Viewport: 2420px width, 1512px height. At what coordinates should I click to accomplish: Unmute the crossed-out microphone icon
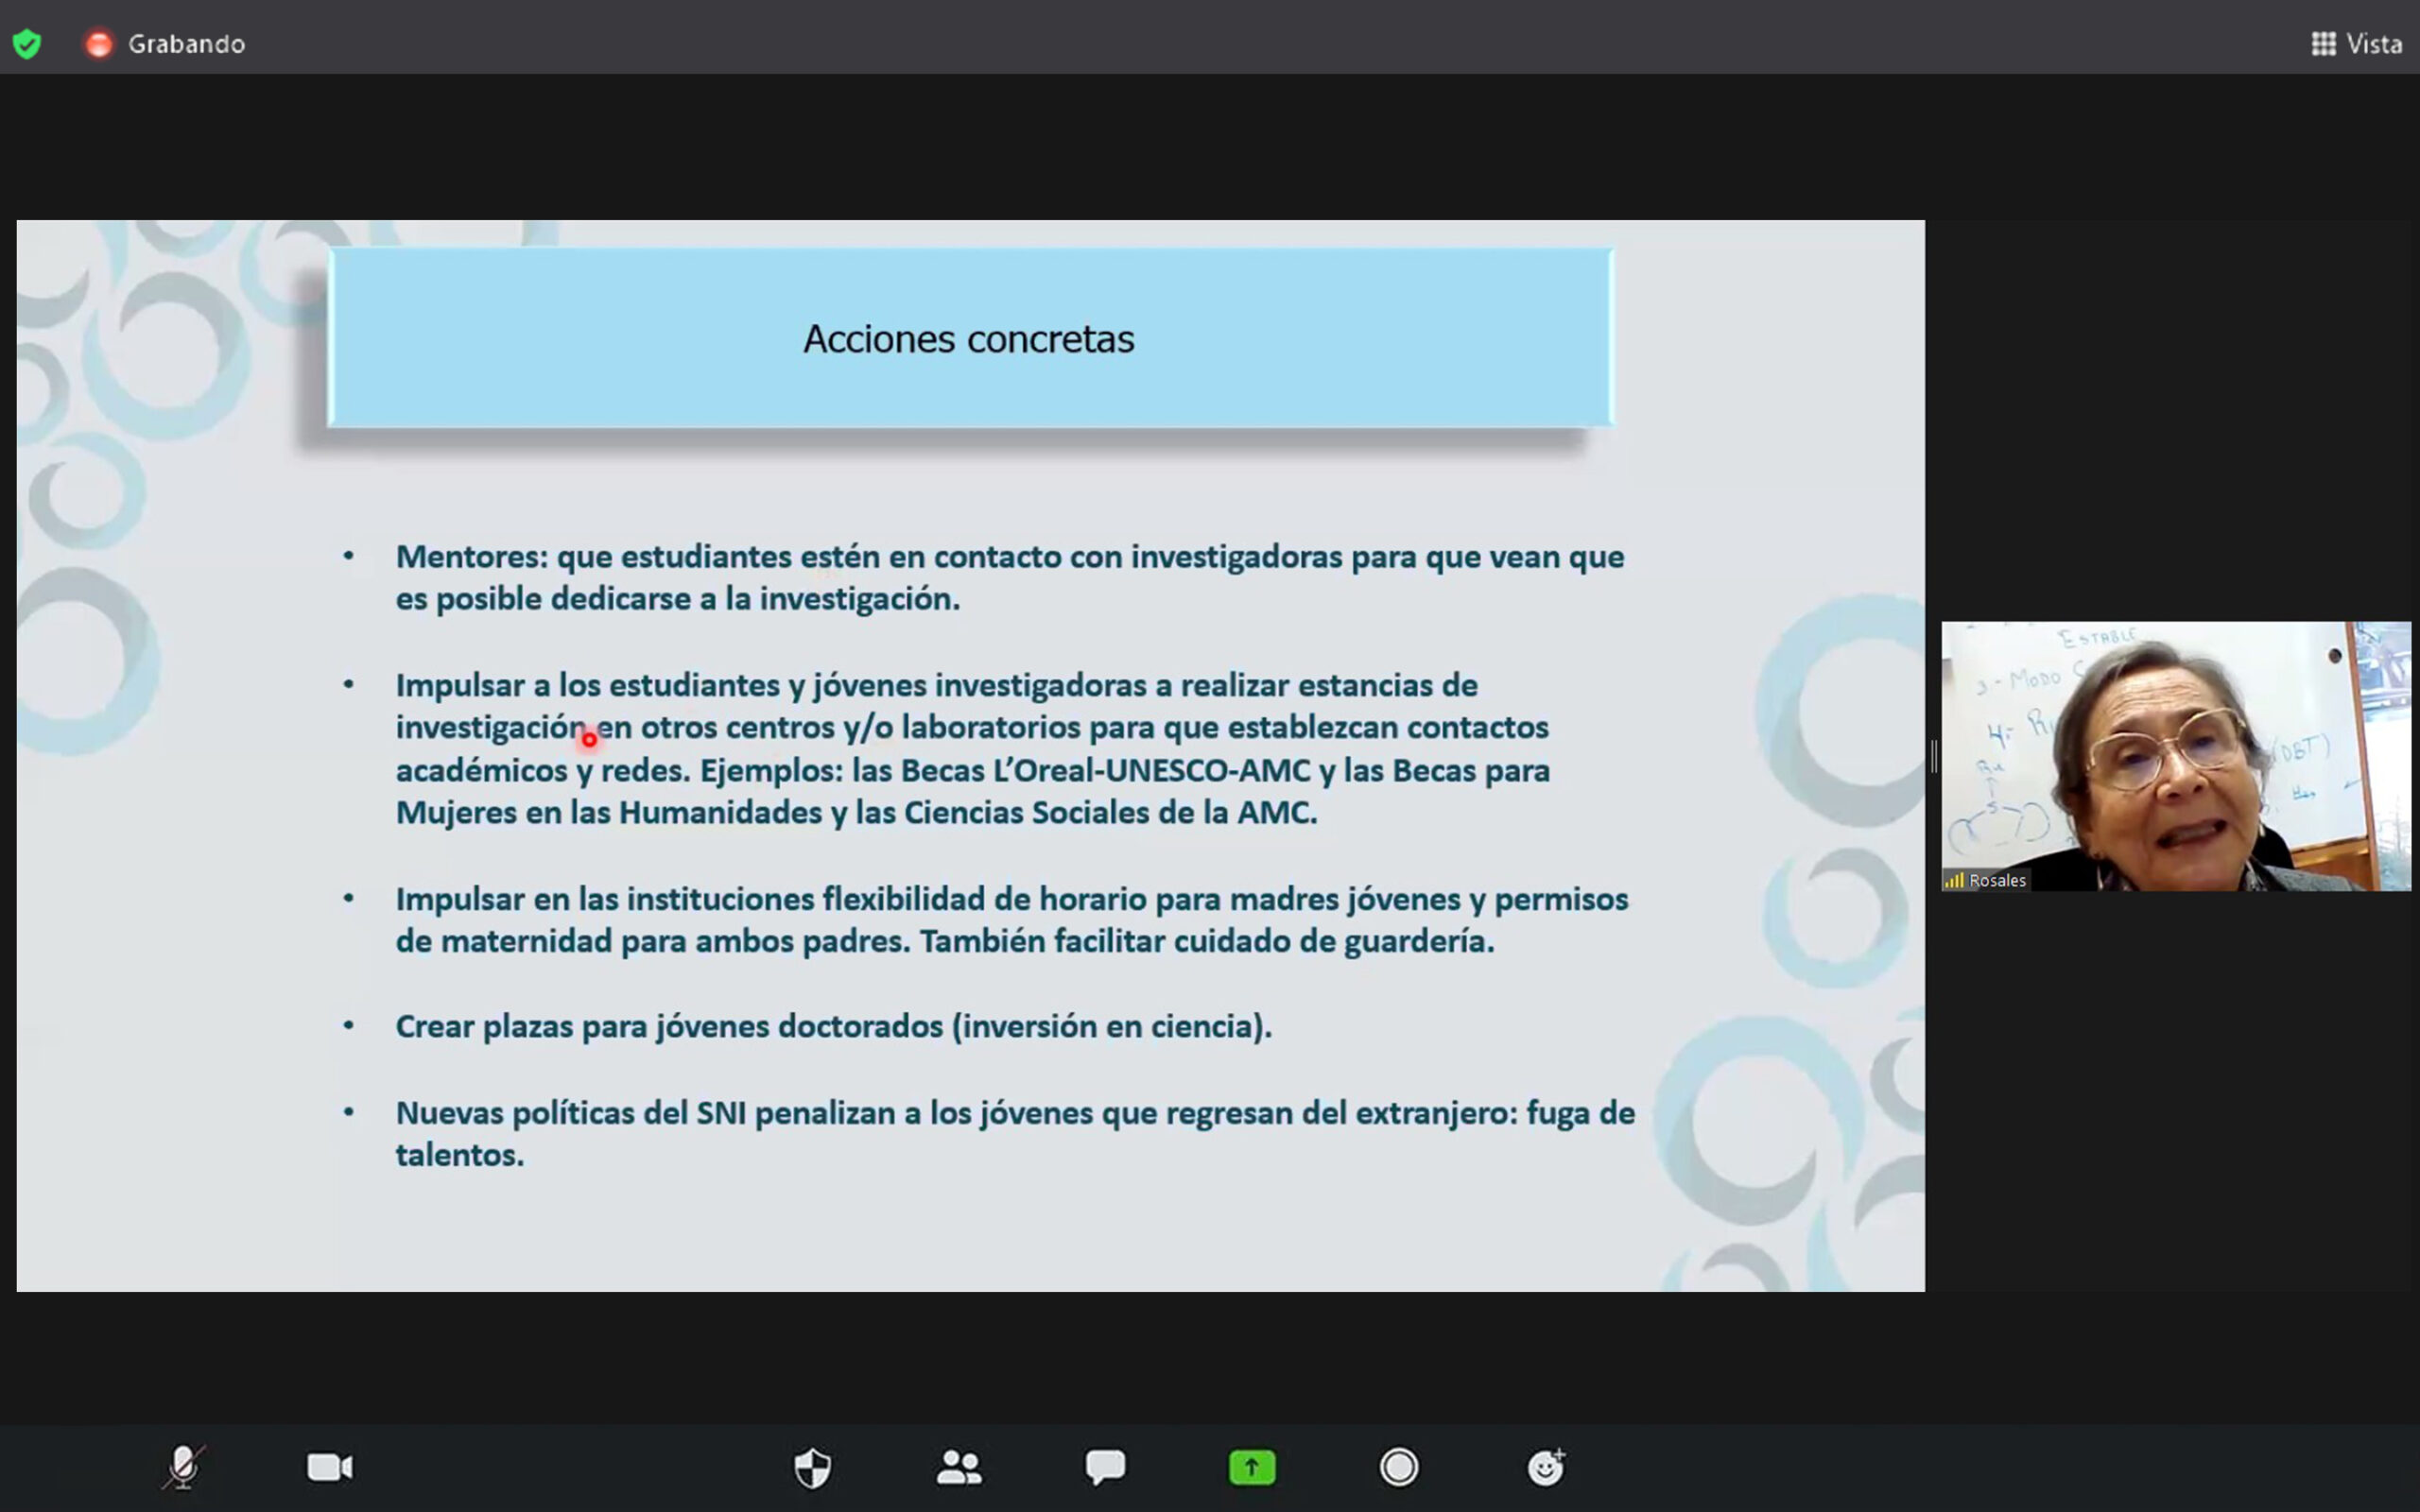[183, 1467]
